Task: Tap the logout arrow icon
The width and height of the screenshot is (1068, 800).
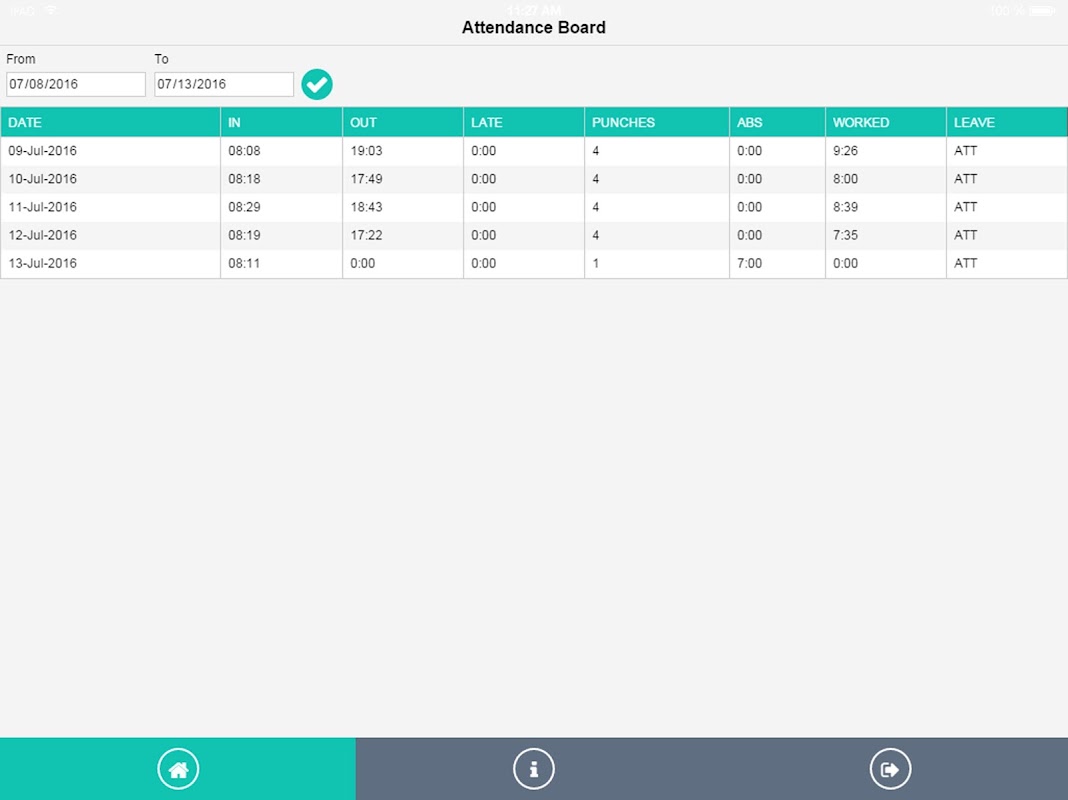Action: click(890, 769)
